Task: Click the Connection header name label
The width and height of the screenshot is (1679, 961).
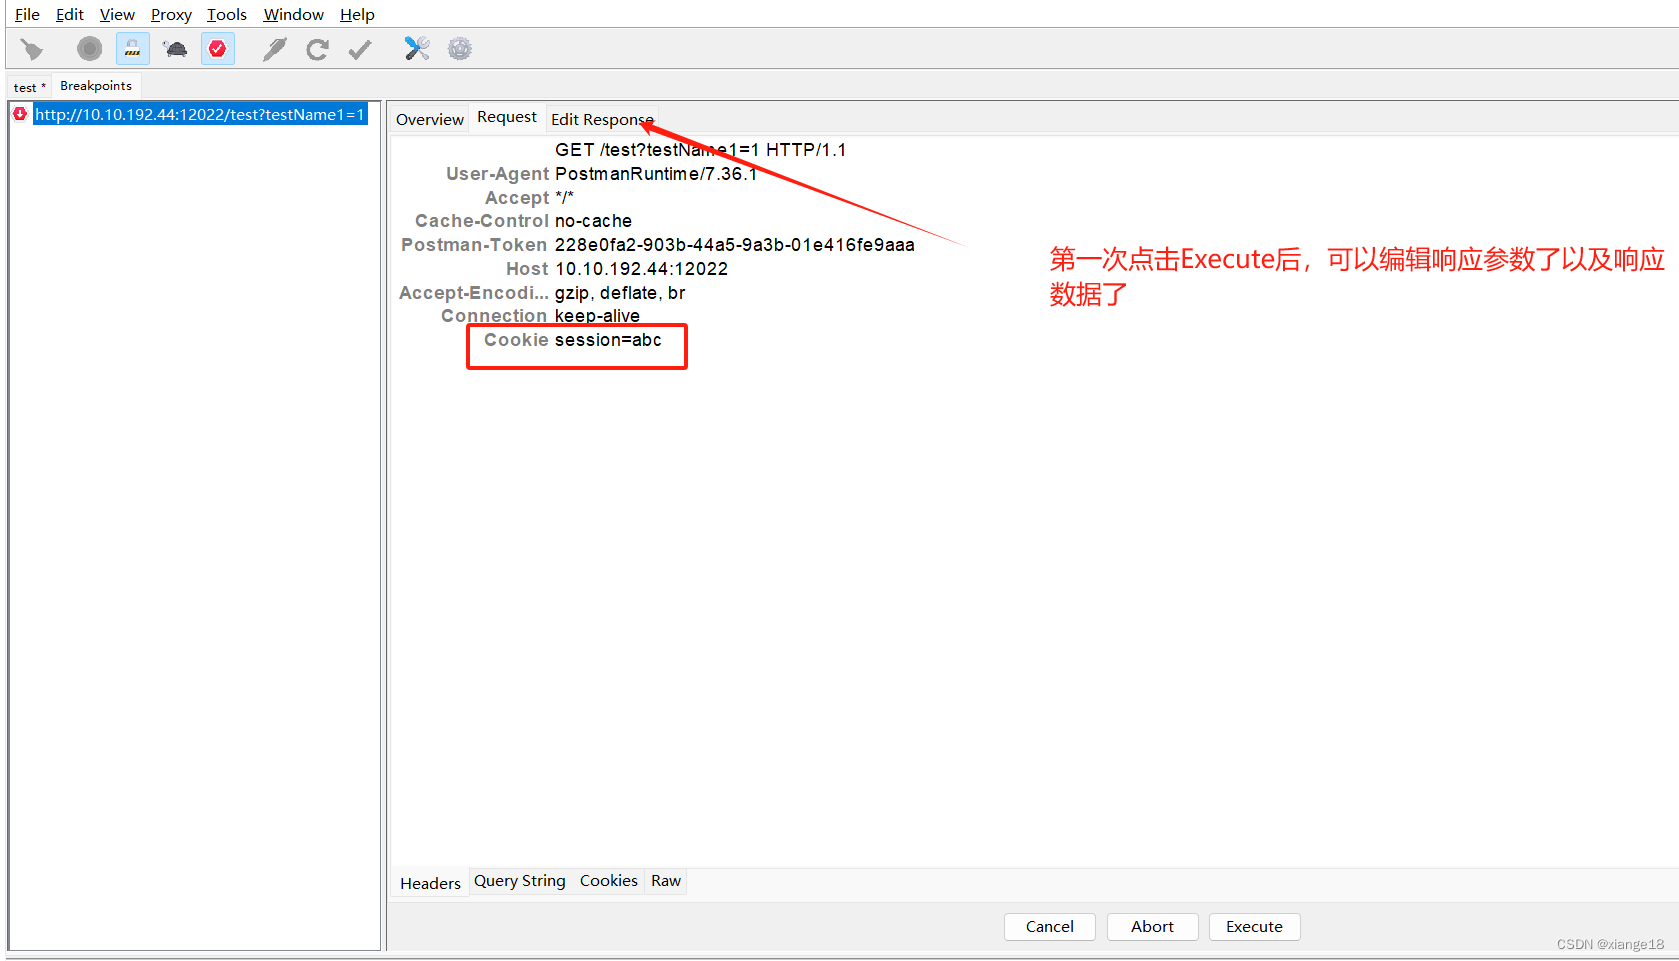Action: coord(494,316)
